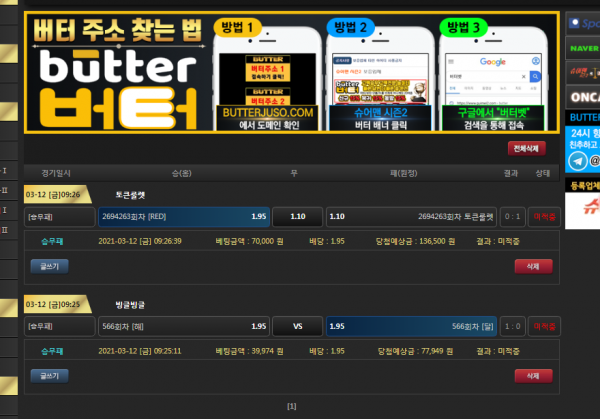The width and height of the screenshot is (600, 419).
Task: Click the 1.10 draw odds box
Action: click(296, 216)
